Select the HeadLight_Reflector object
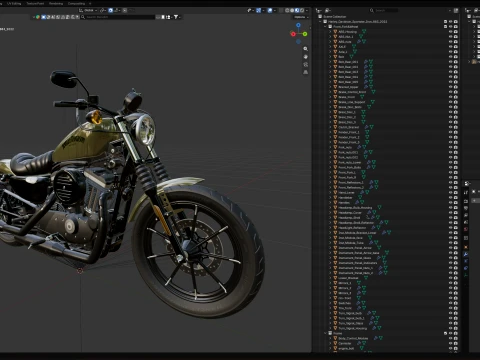This screenshot has height=360, width=480. click(x=352, y=228)
